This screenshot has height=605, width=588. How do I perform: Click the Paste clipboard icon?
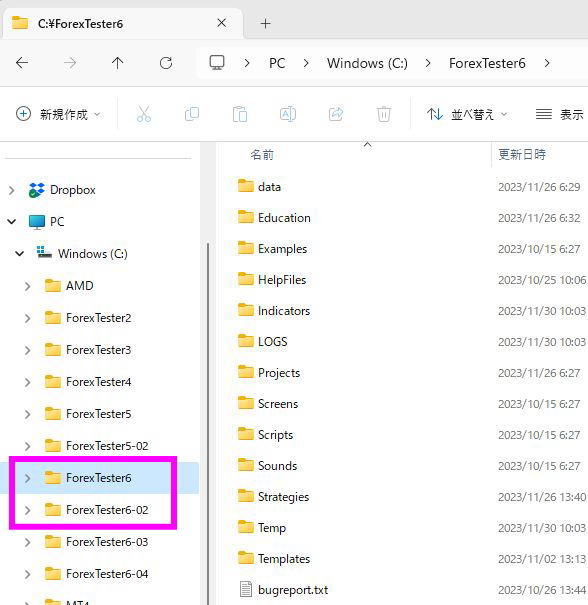pyautogui.click(x=240, y=114)
